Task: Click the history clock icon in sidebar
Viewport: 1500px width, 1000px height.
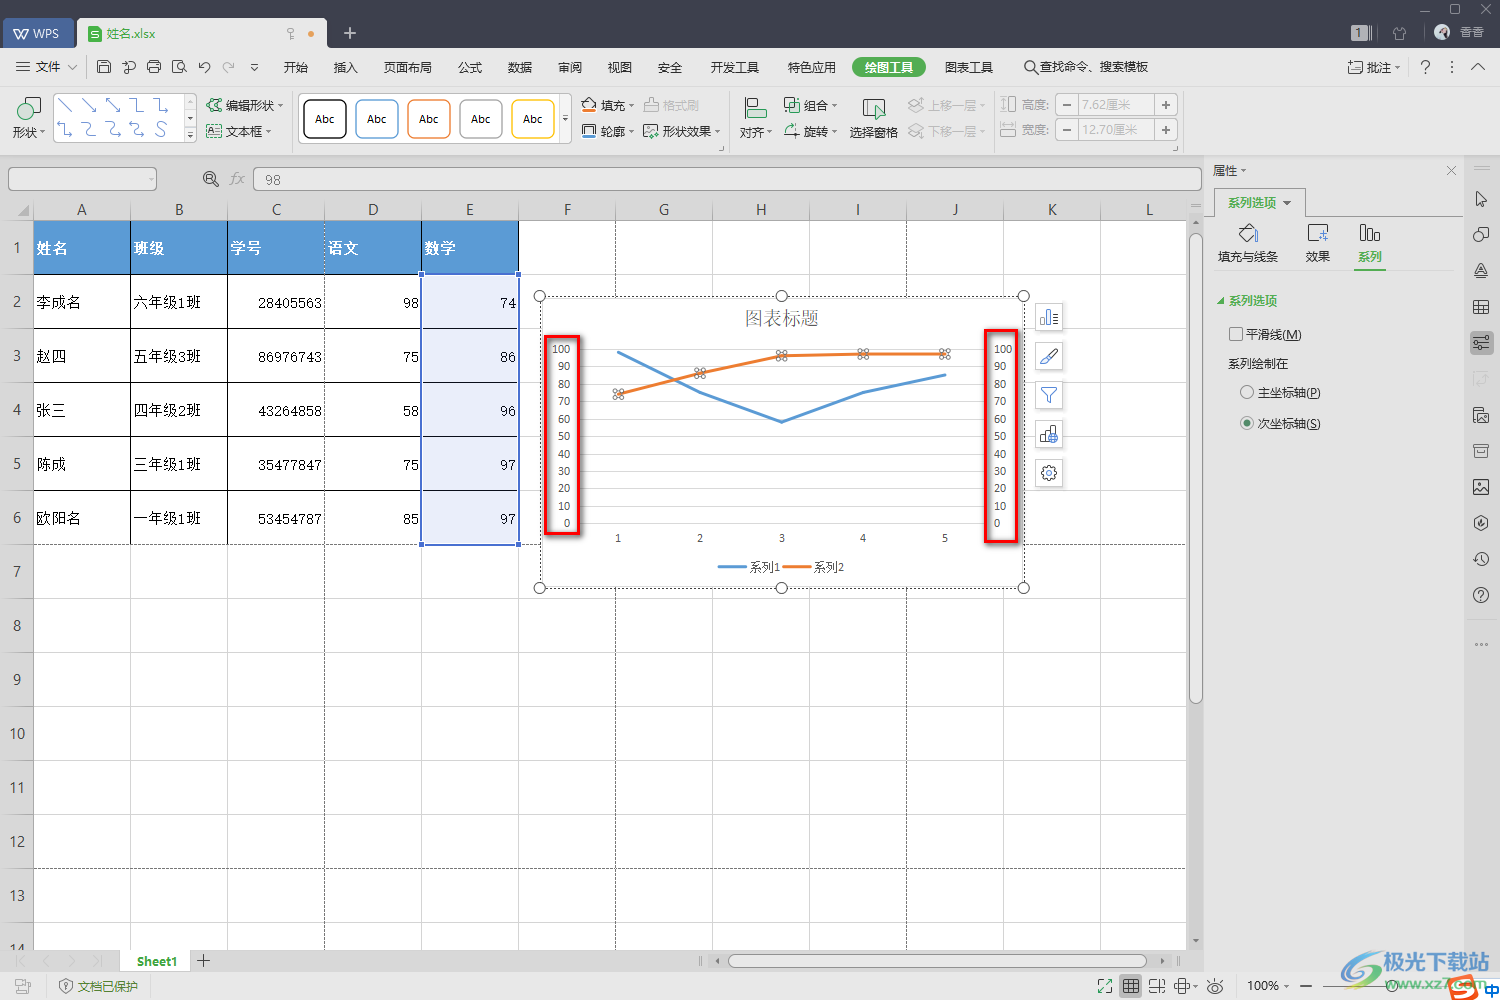Action: 1481,559
